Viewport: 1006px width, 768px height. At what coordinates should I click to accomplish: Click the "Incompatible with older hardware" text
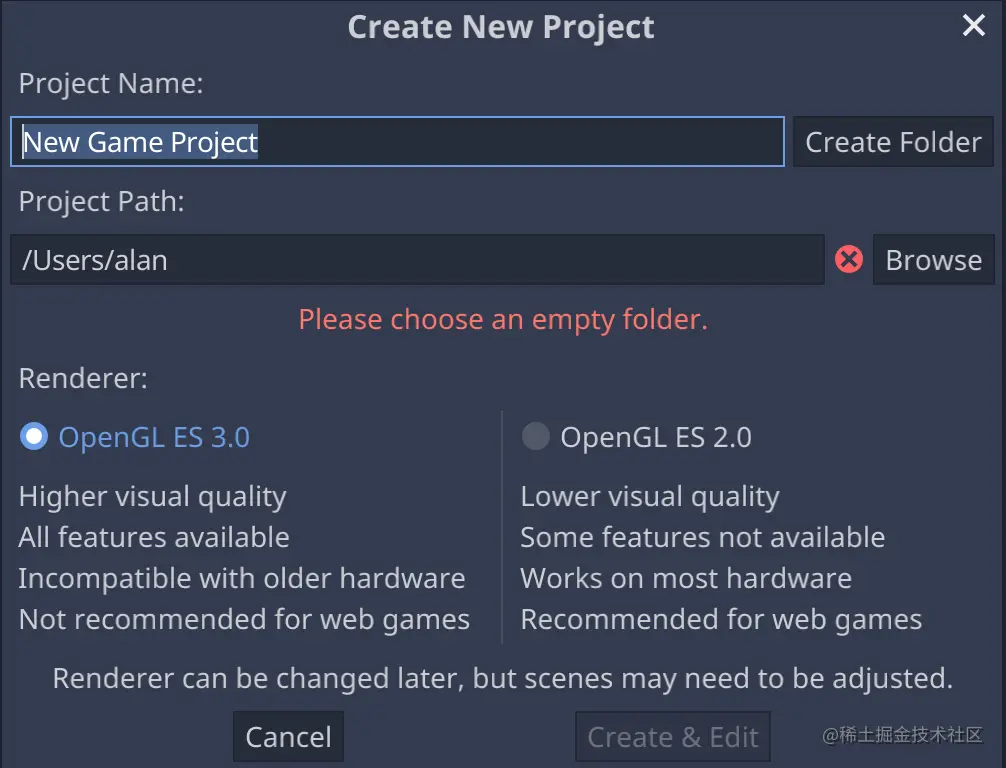[242, 579]
